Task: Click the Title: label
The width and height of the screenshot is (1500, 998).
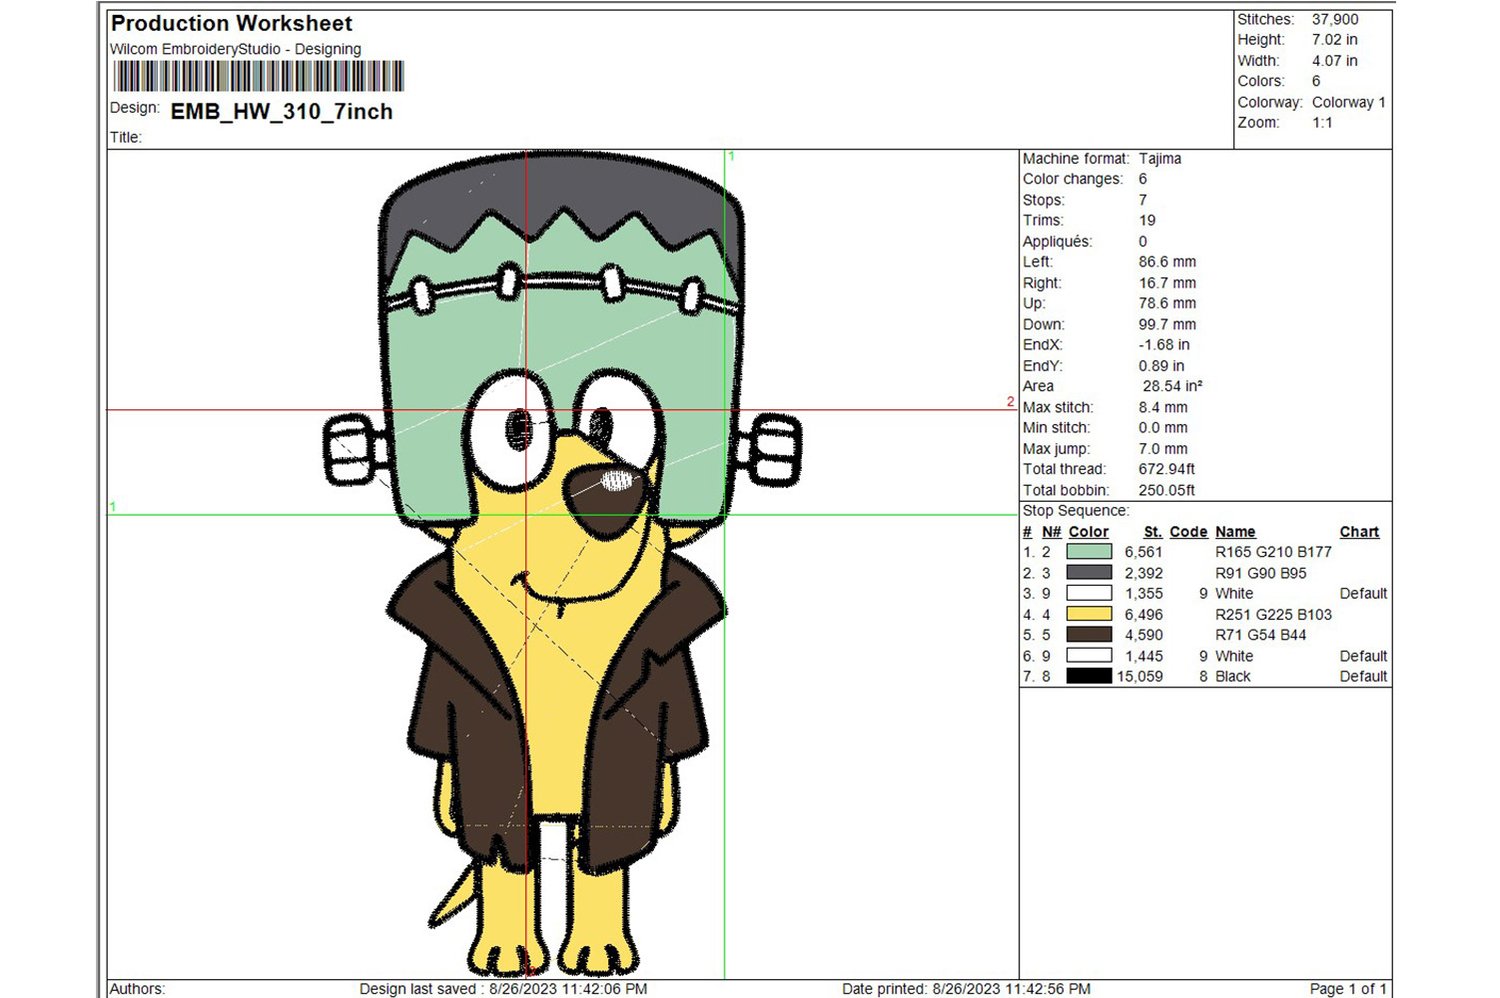Action: [126, 138]
